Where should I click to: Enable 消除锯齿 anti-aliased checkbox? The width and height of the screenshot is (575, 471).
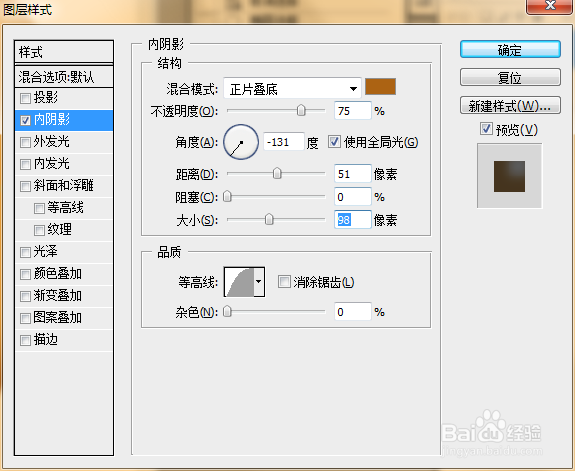[x=284, y=282]
